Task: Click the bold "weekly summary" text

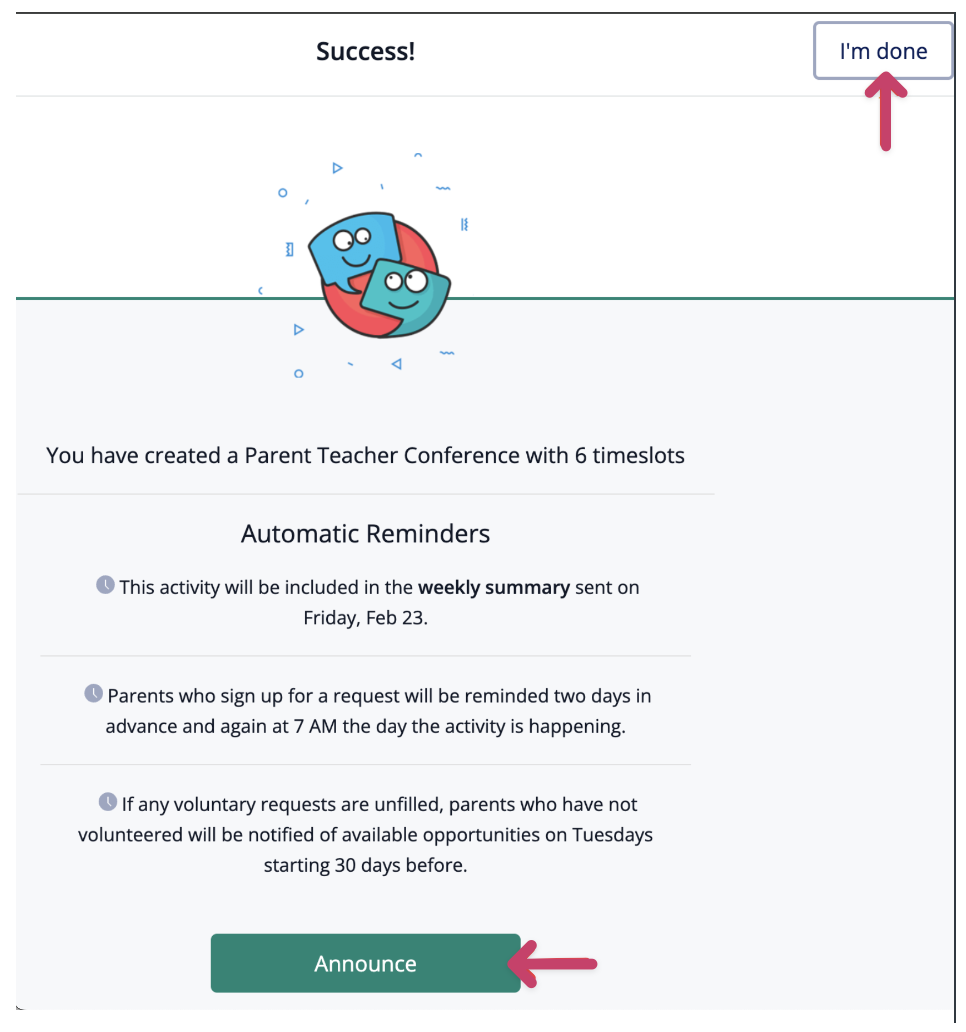Action: coord(493,587)
